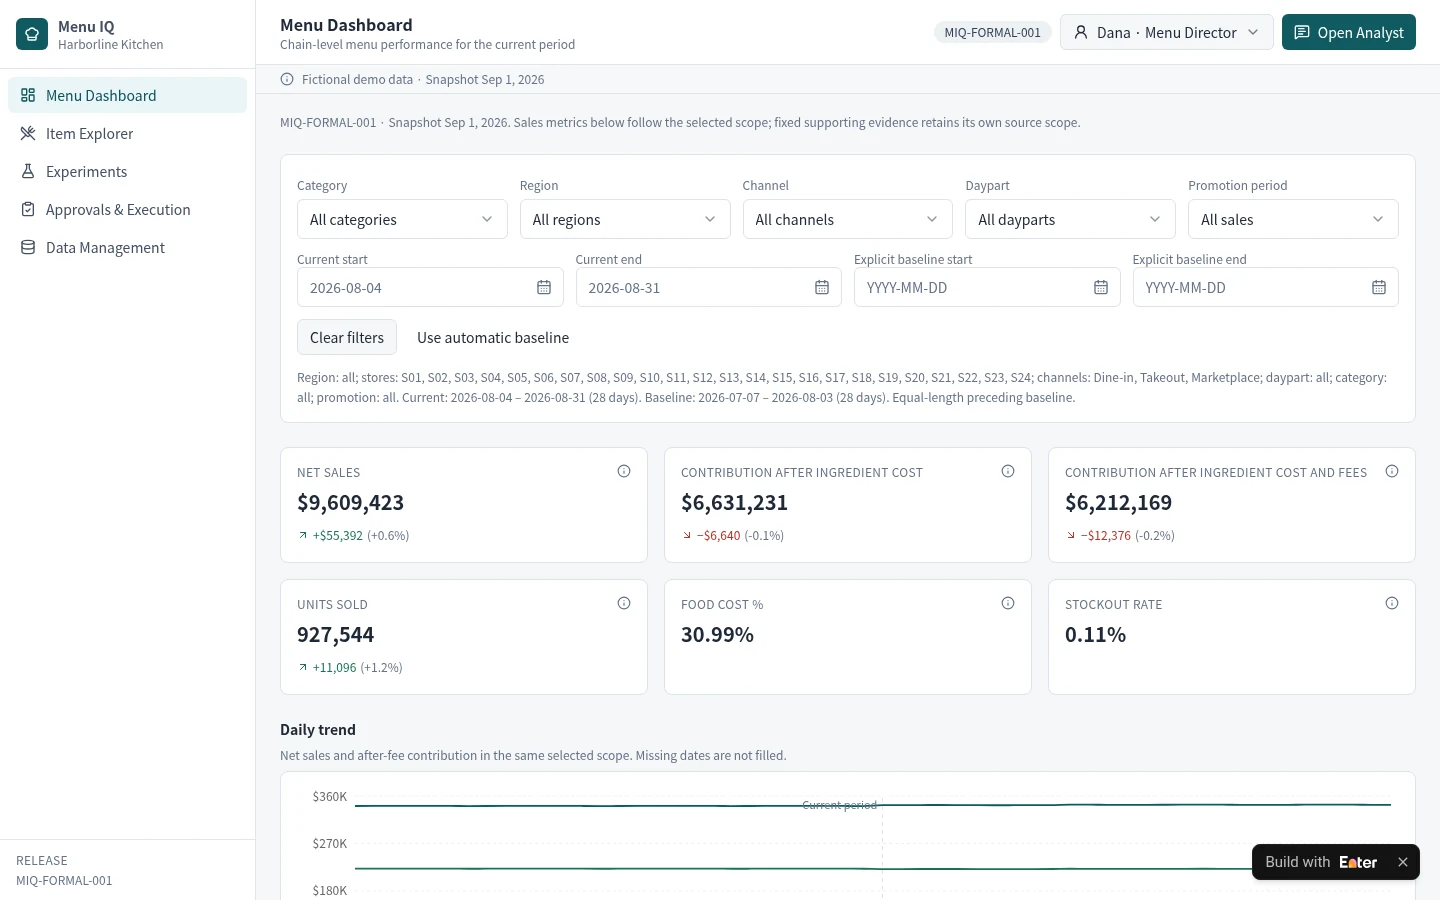Click the +11,096 units change
Screen dimensions: 1440x900
(x=334, y=668)
